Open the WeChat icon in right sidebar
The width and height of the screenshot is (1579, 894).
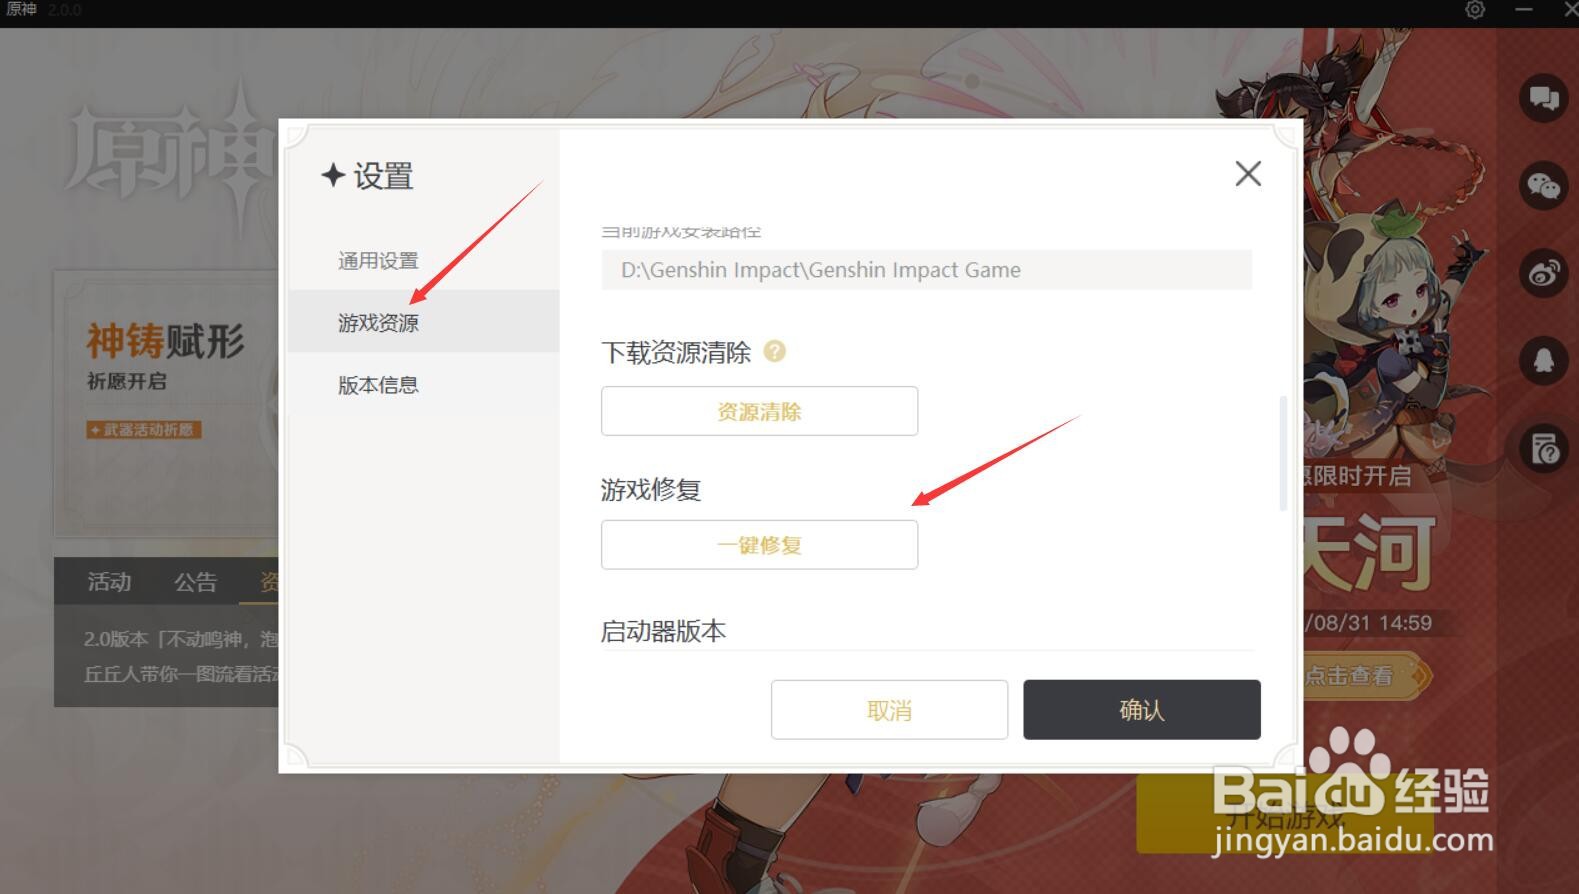(x=1543, y=186)
